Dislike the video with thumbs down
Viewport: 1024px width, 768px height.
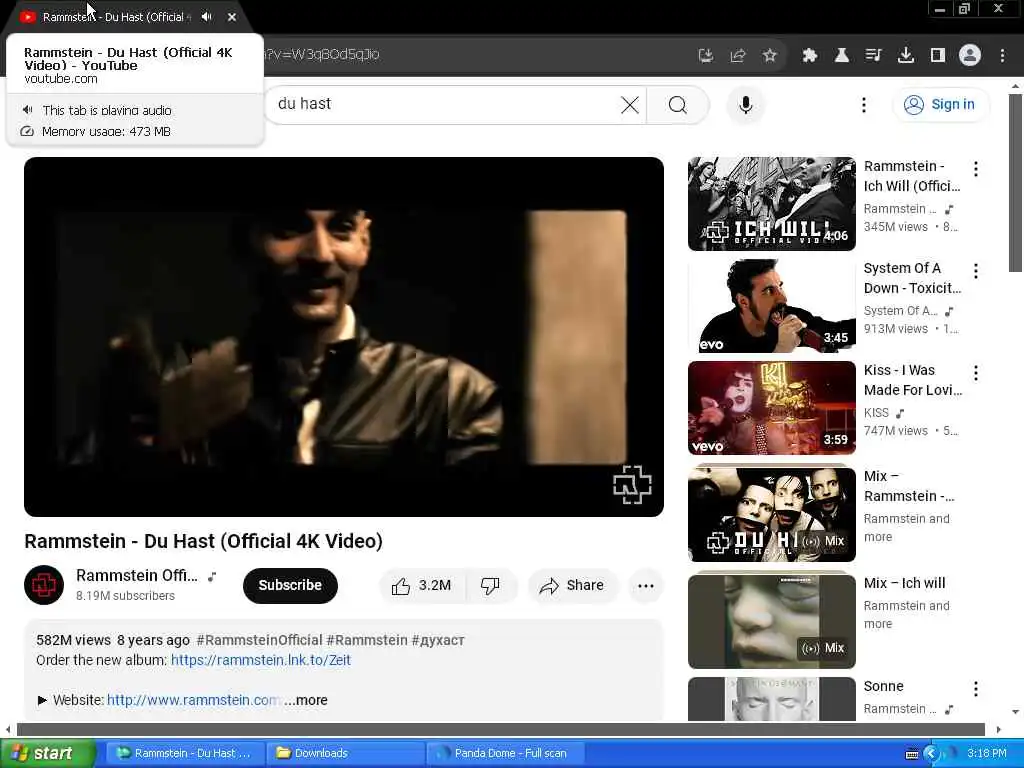pyautogui.click(x=490, y=586)
